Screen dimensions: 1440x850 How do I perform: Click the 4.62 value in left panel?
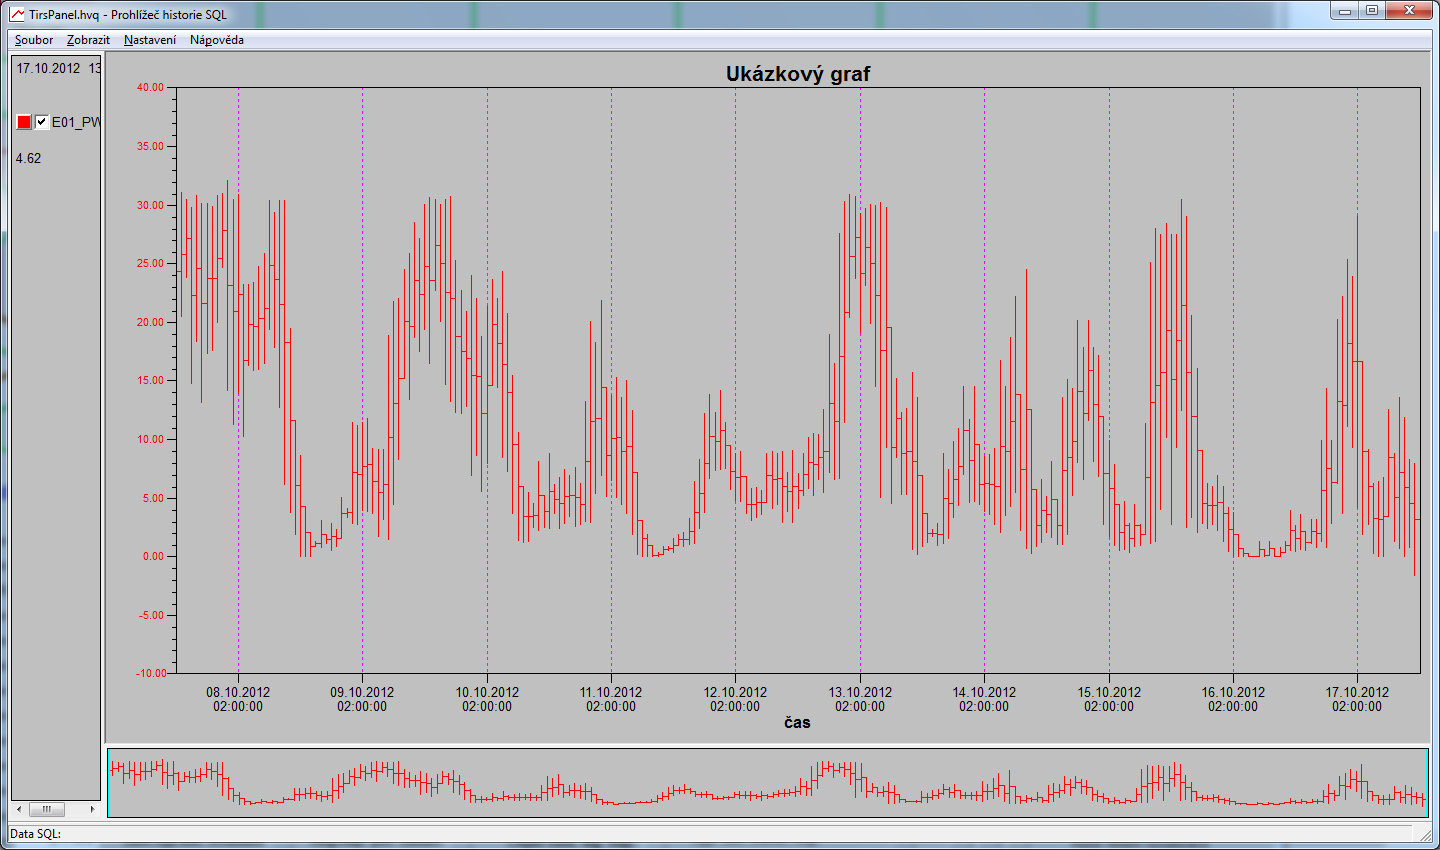pos(29,158)
